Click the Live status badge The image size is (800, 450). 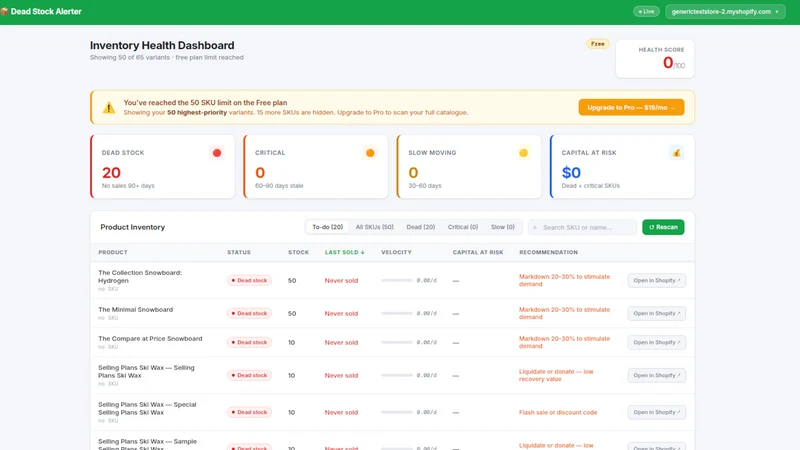click(646, 11)
